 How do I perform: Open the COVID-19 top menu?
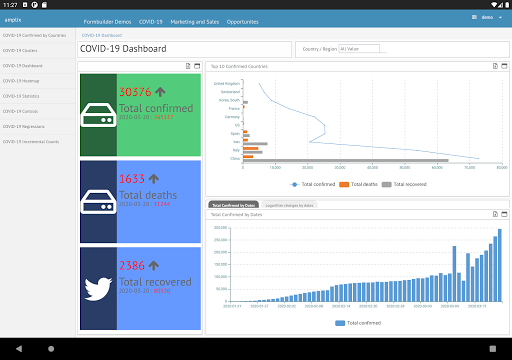point(151,22)
